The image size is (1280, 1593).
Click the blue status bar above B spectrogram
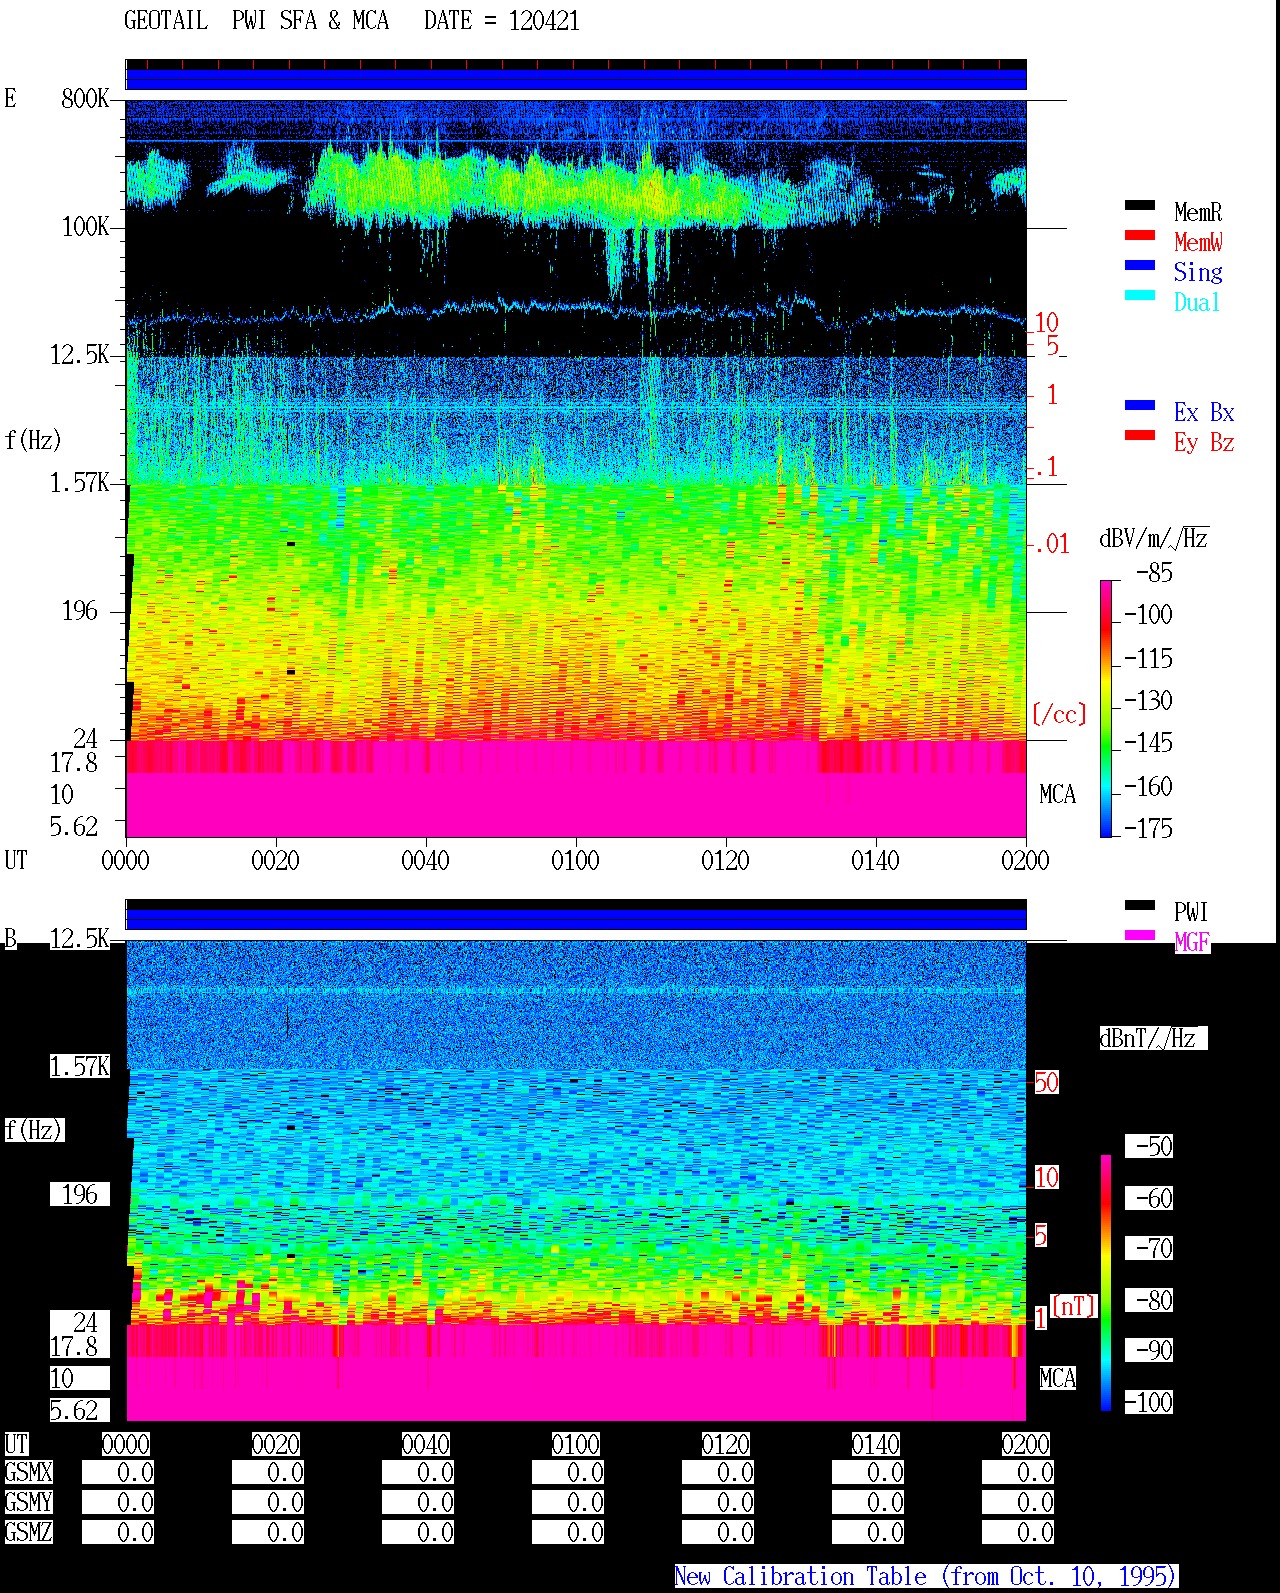coord(576,918)
